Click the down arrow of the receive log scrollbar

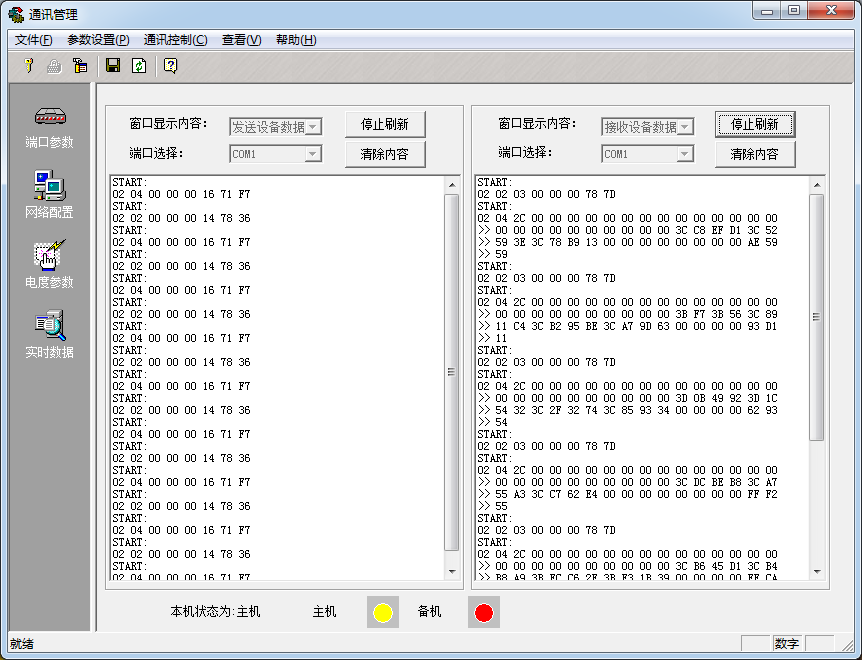point(817,572)
